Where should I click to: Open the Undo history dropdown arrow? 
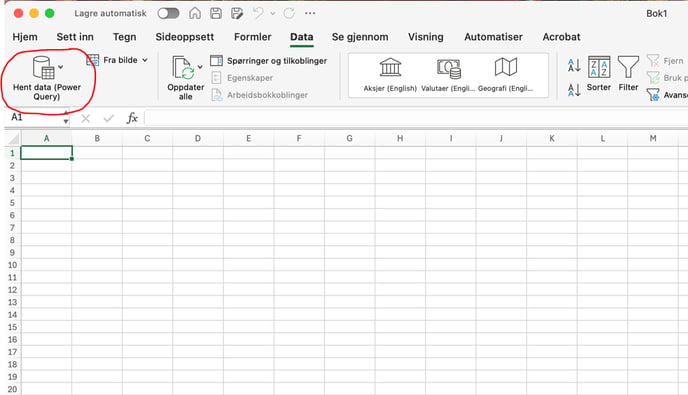(x=272, y=14)
